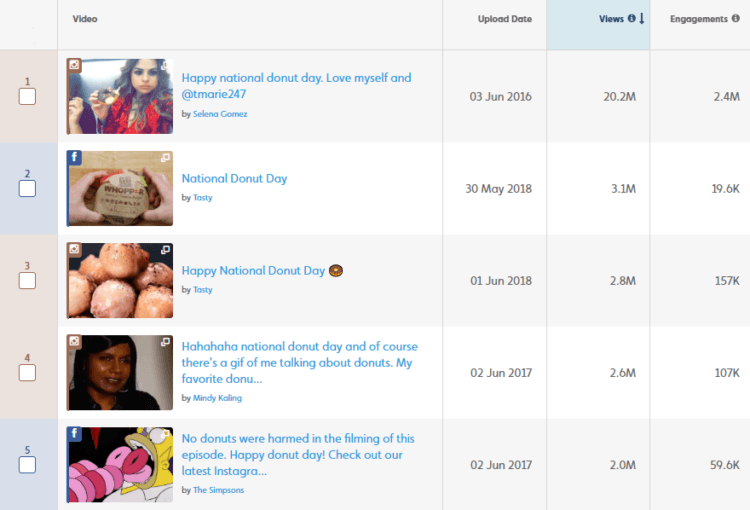Click the Video column header
Viewport: 750px width, 510px height.
pos(85,19)
